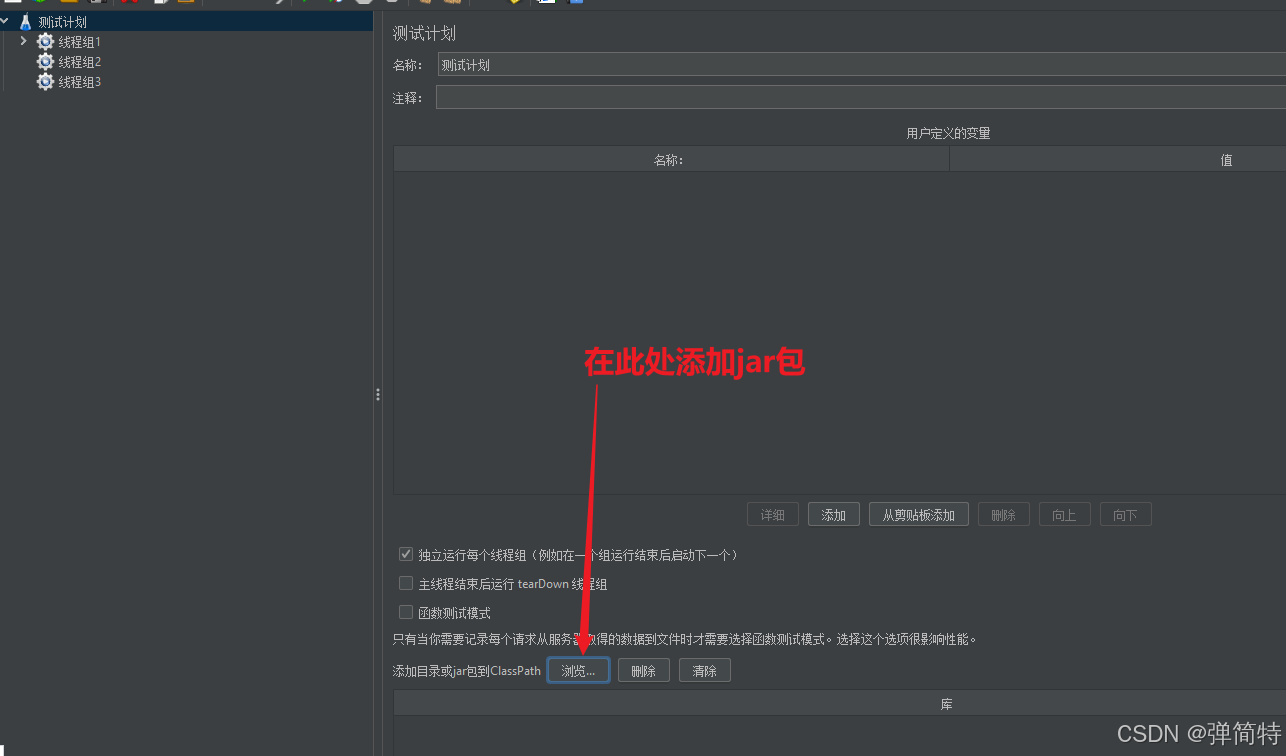Enable 主线程结束后运行 tearDown 线程组
This screenshot has height=756, width=1286.
pyautogui.click(x=405, y=582)
